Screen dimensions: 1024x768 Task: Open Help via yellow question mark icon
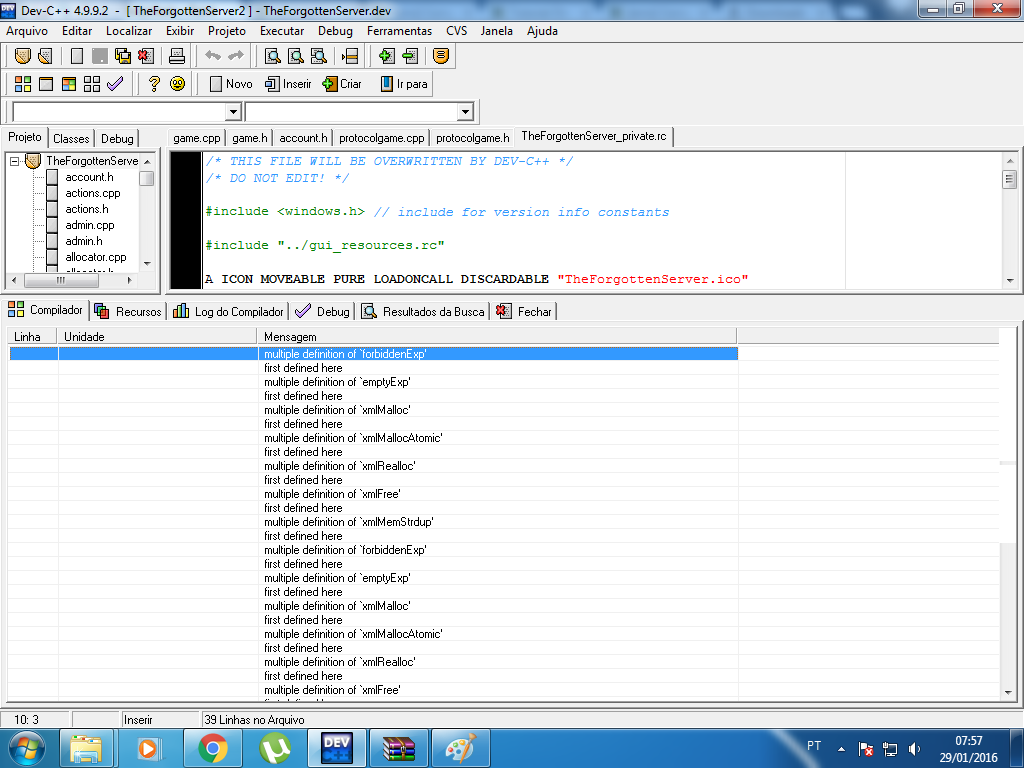pyautogui.click(x=154, y=84)
